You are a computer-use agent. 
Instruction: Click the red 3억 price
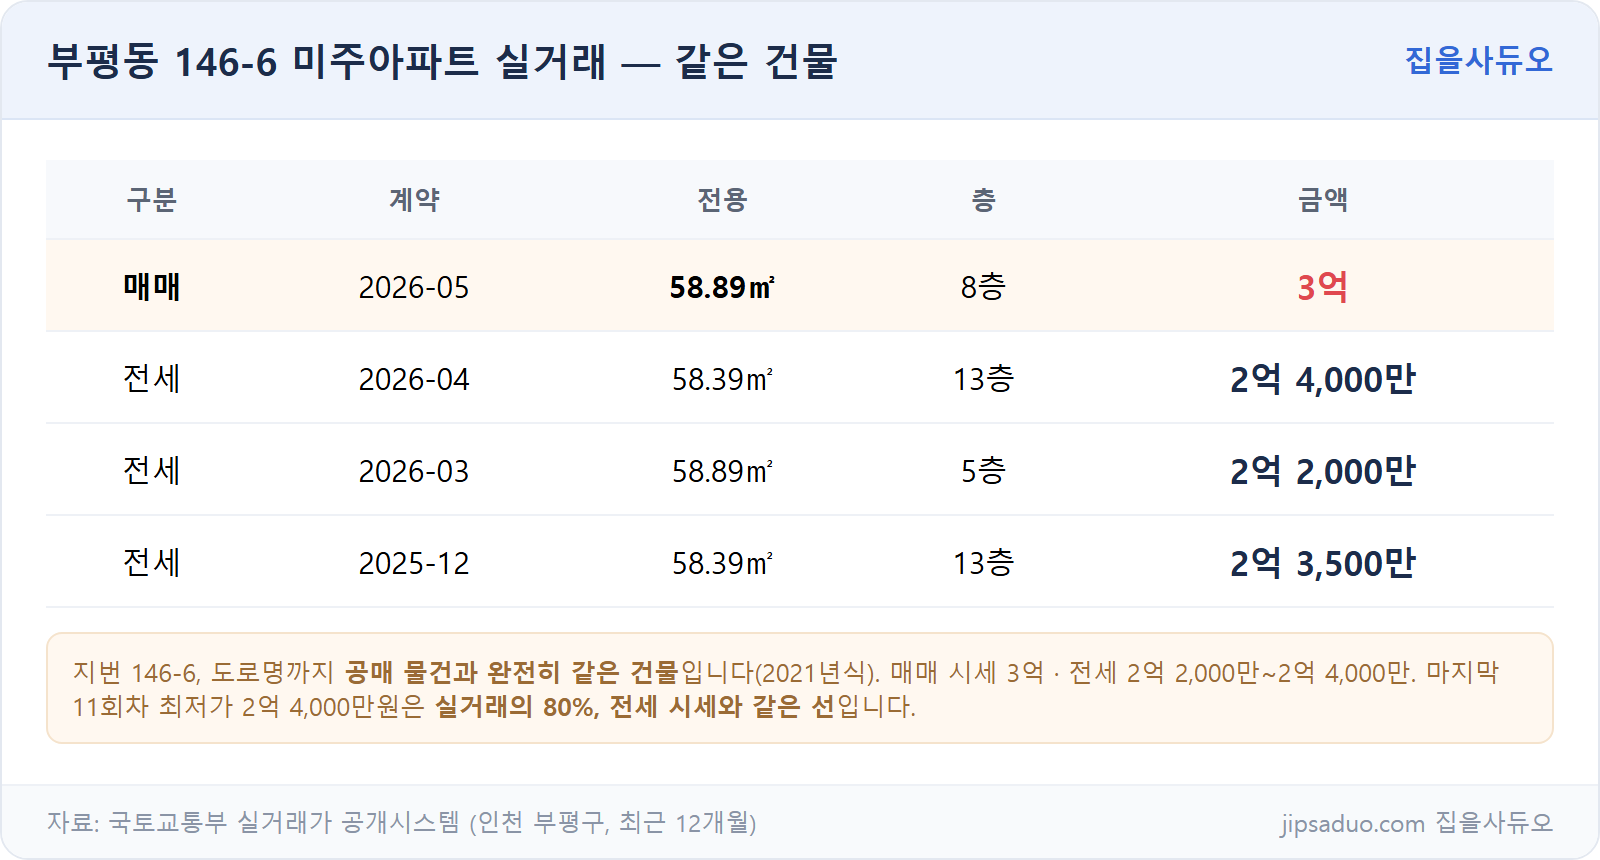pyautogui.click(x=1322, y=287)
